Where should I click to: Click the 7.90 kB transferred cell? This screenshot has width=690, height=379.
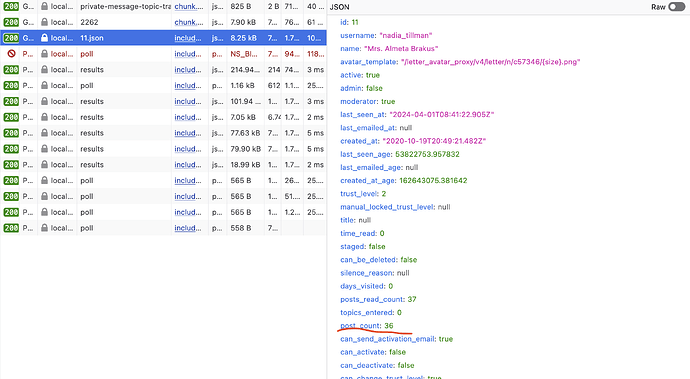click(243, 22)
